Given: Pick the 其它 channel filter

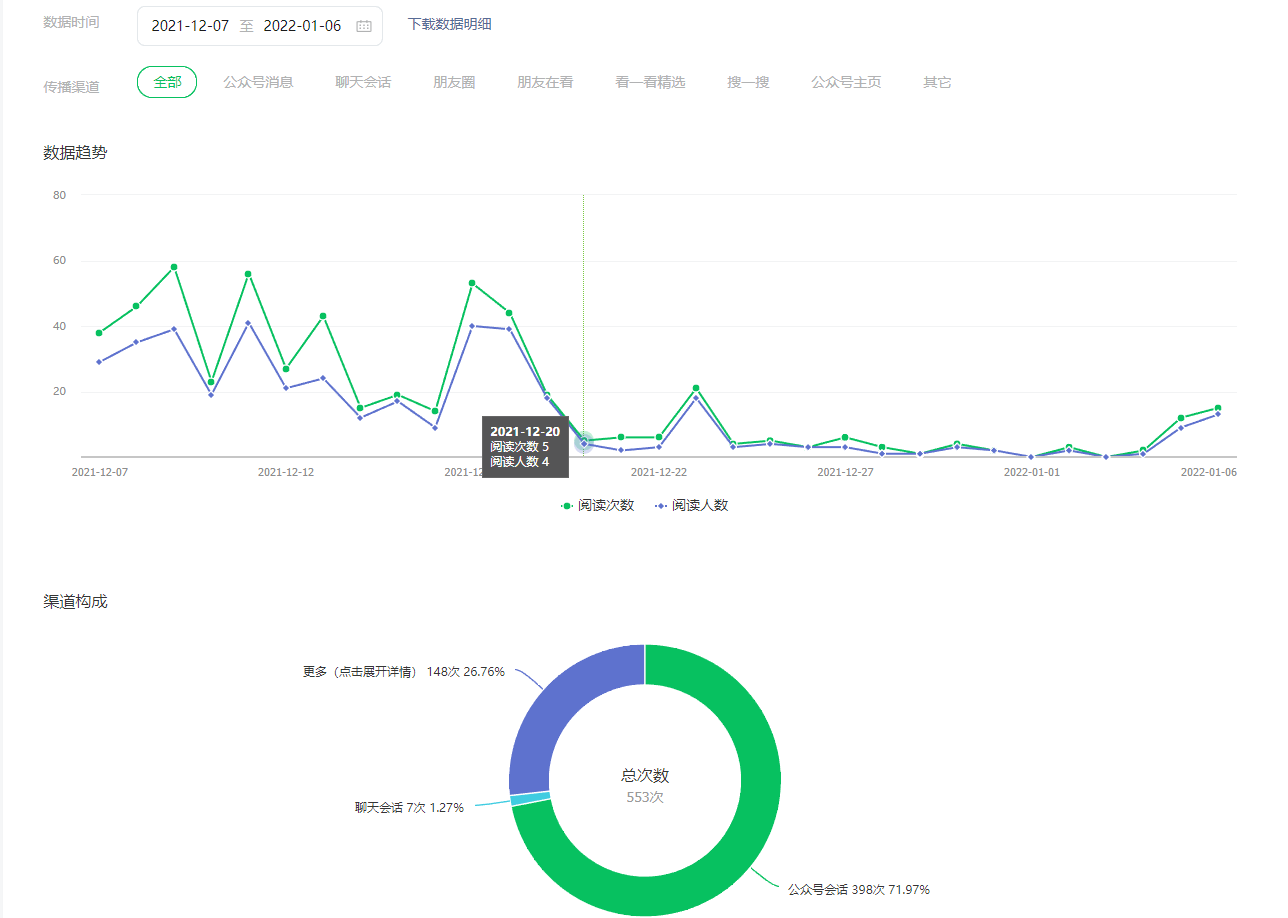Looking at the screenshot, I should pos(937,82).
